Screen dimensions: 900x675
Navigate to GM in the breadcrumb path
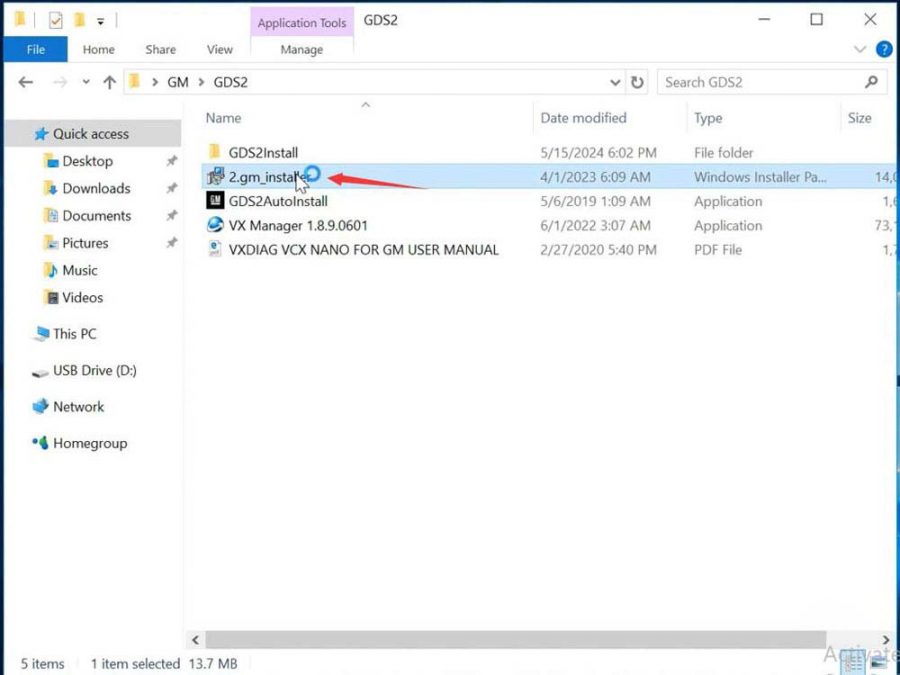tap(177, 82)
